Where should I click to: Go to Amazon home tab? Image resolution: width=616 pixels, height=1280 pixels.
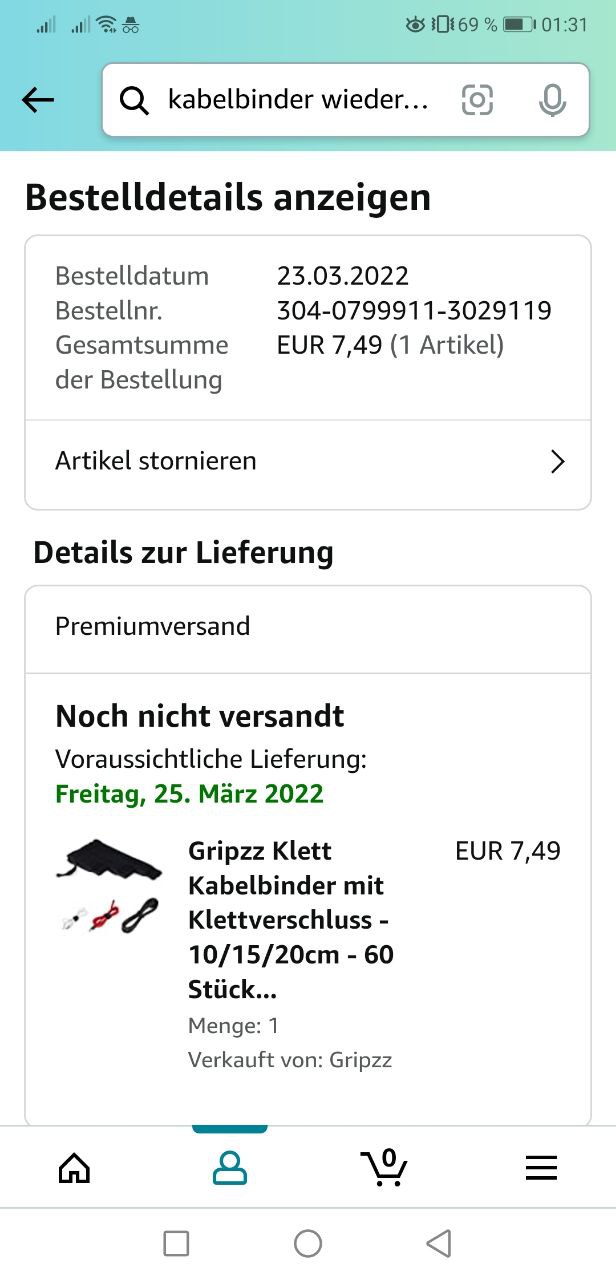(x=75, y=1168)
